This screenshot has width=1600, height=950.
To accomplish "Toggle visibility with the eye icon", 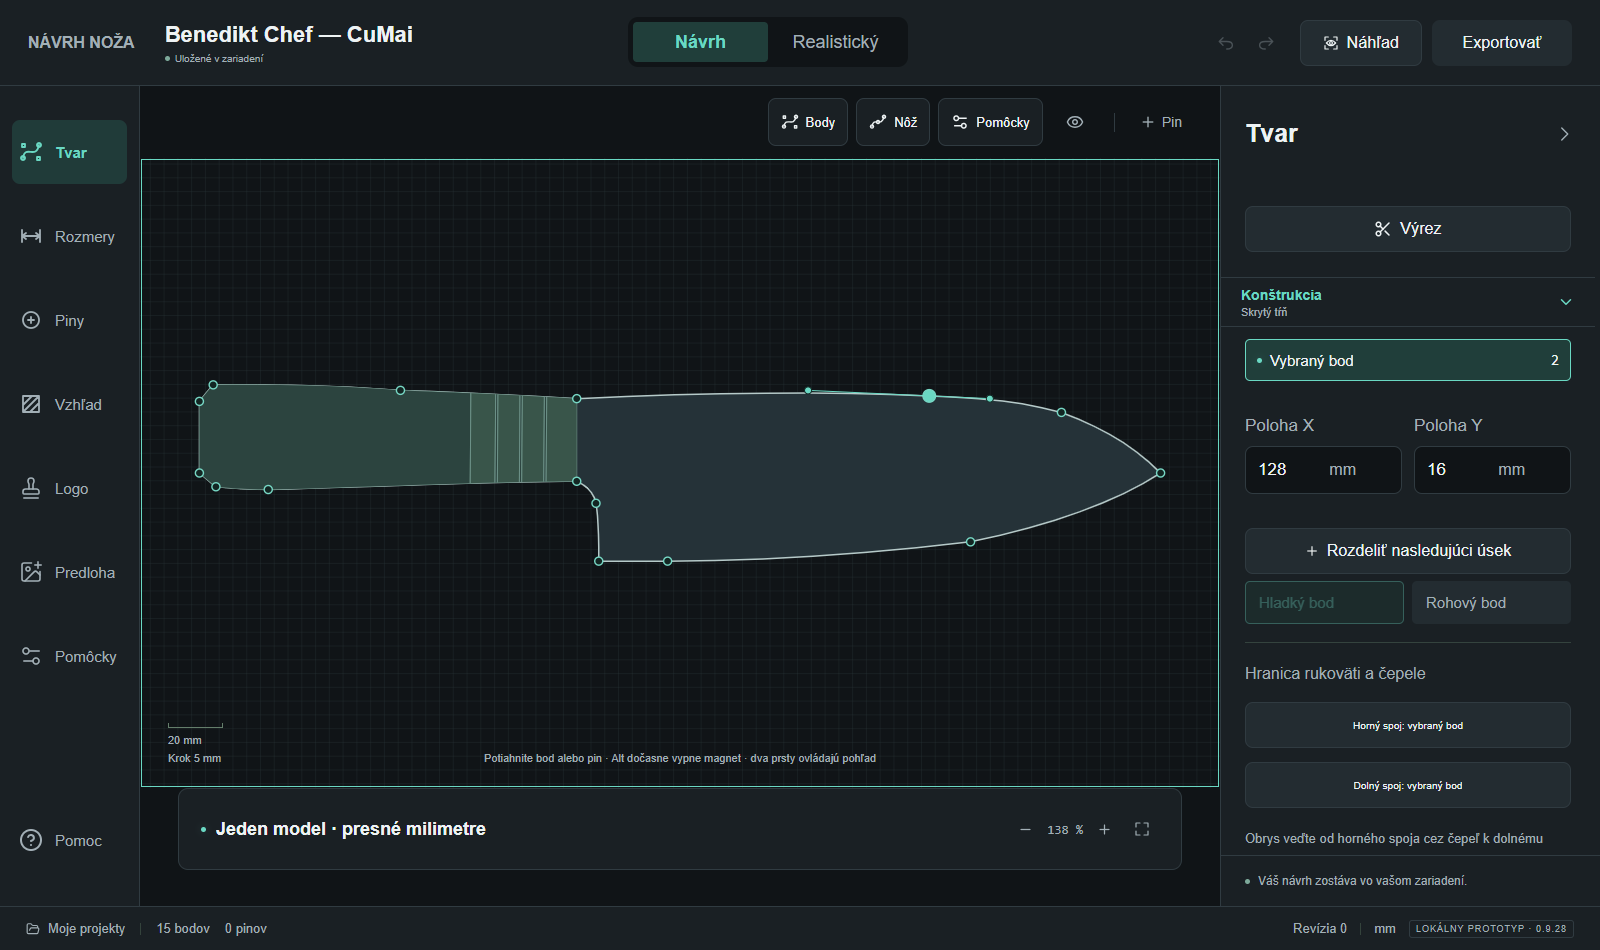I will pyautogui.click(x=1075, y=122).
